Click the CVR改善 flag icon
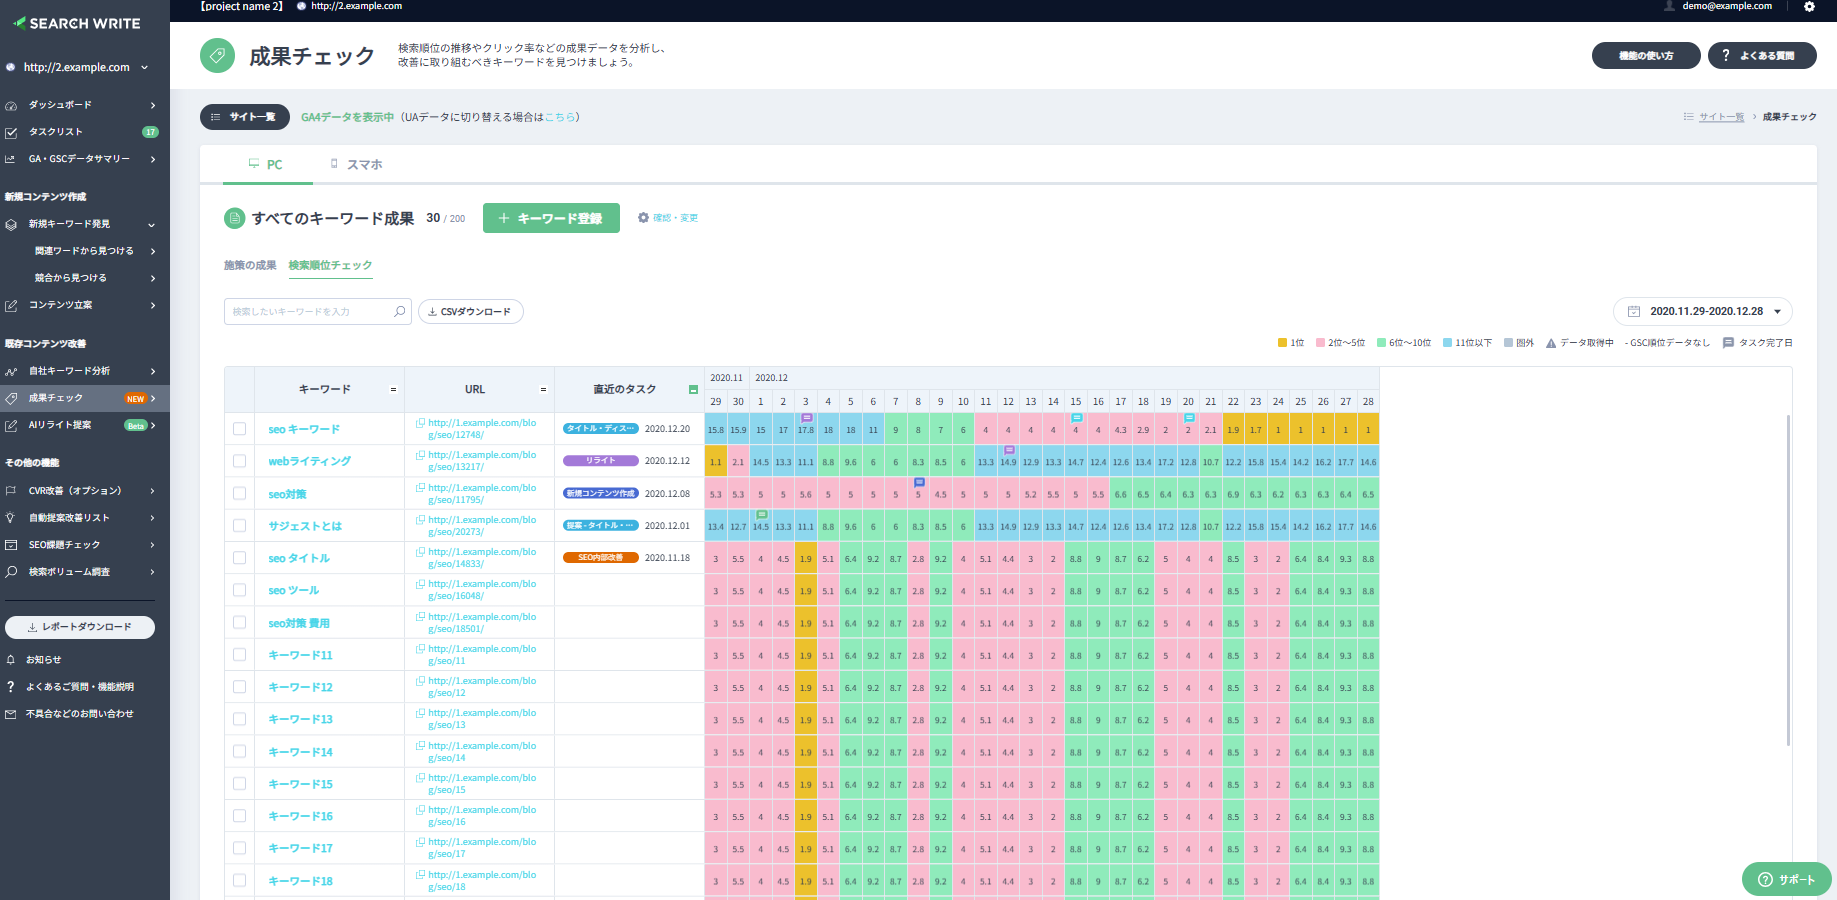Viewport: 1837px width, 900px height. [11, 491]
